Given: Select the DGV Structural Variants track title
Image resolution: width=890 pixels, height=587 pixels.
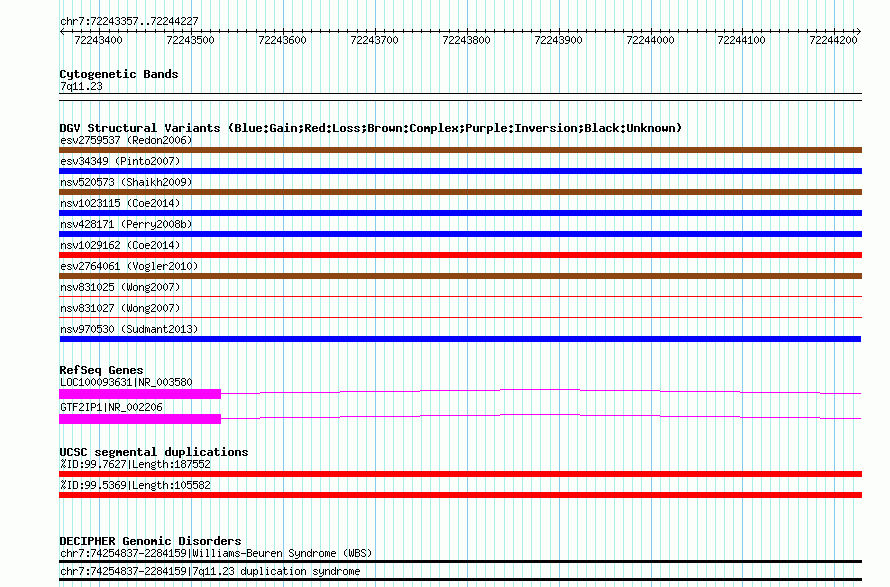Looking at the screenshot, I should click(370, 128).
